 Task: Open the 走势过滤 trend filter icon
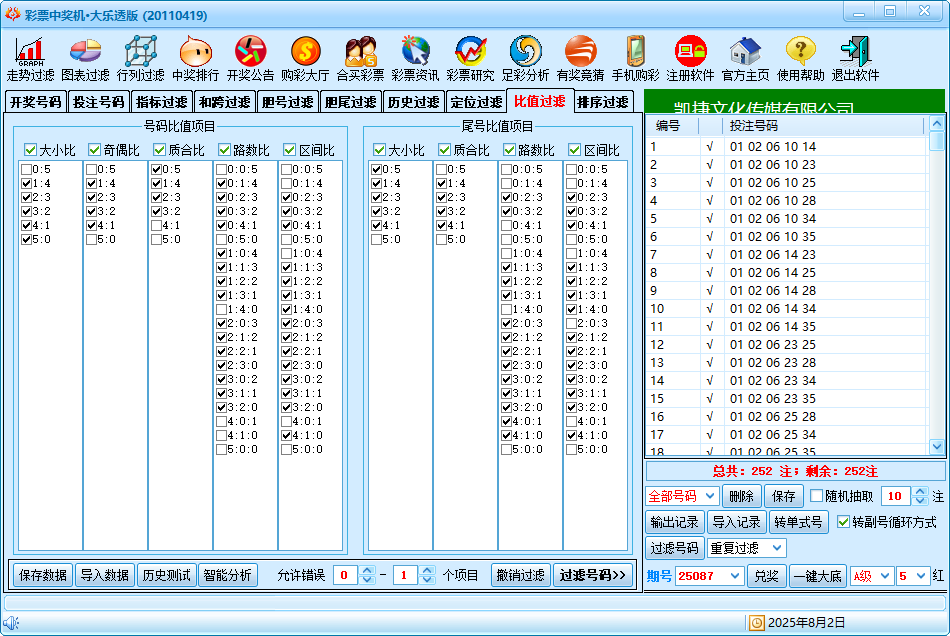[30, 58]
